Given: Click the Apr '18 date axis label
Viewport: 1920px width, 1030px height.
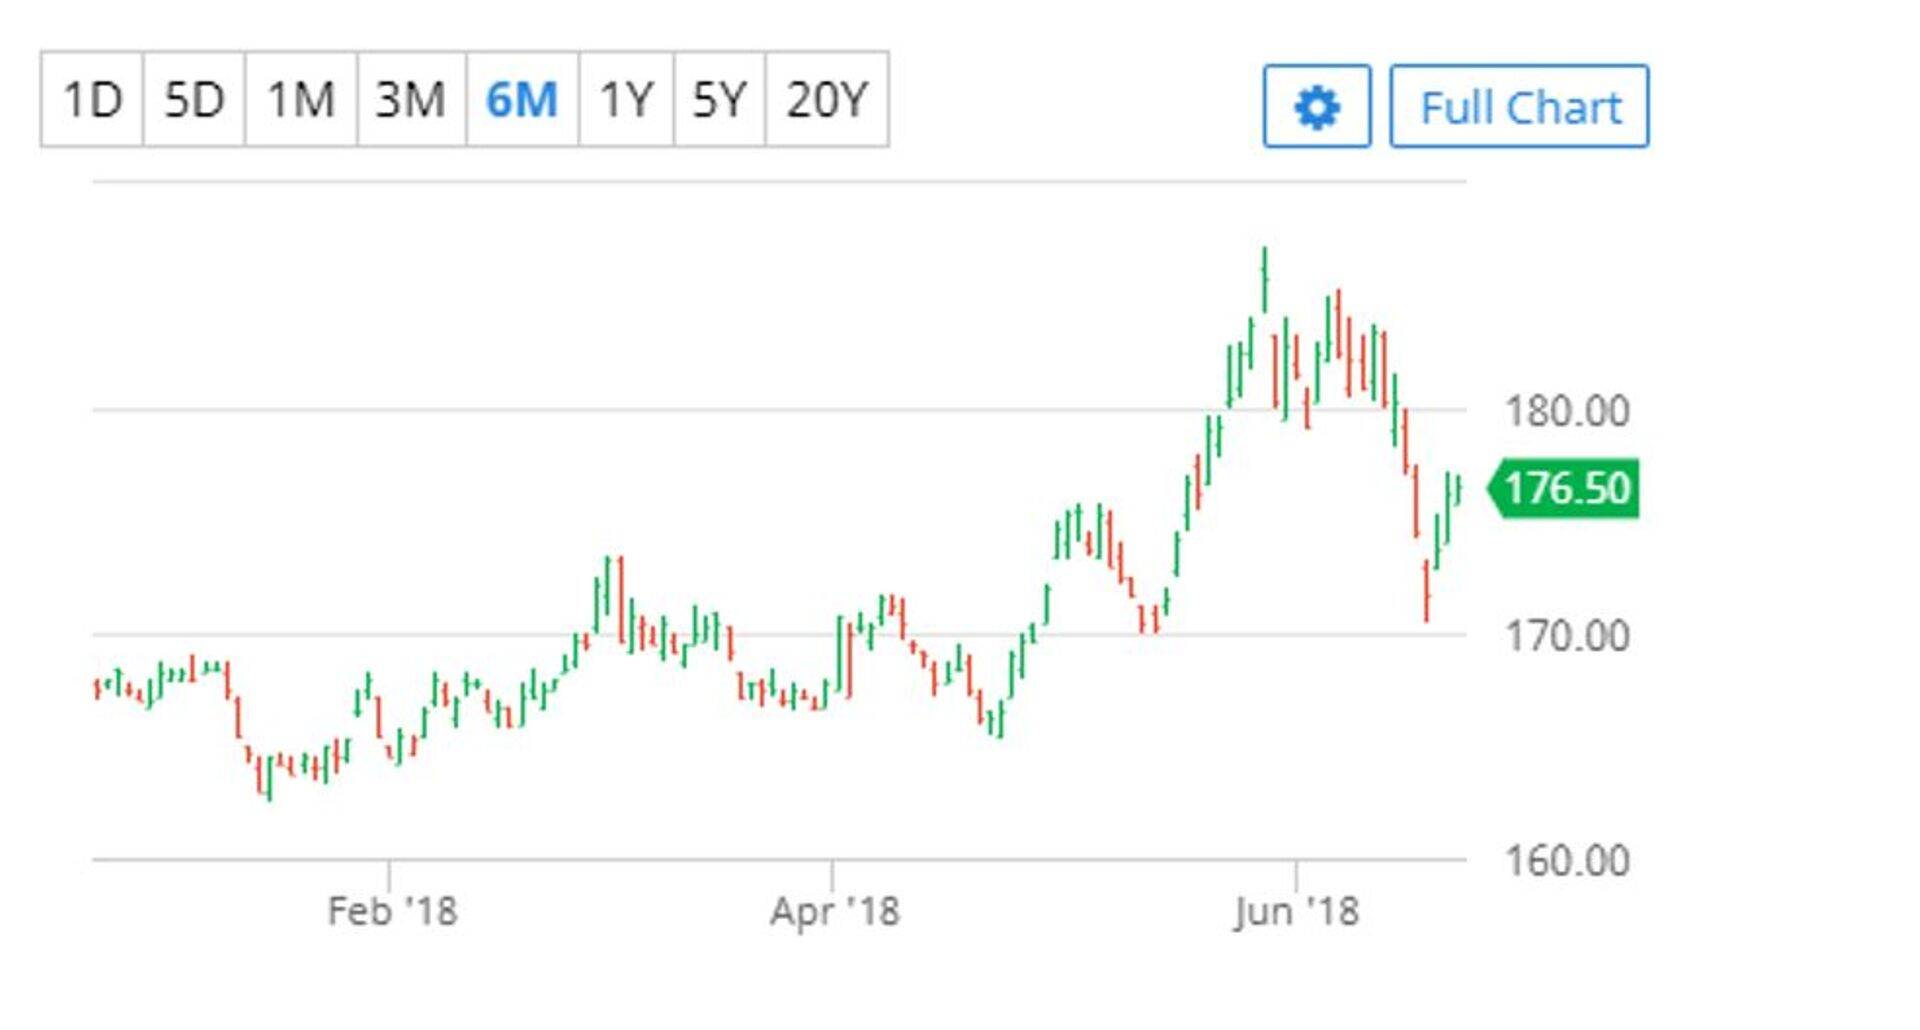Looking at the screenshot, I should [x=834, y=911].
